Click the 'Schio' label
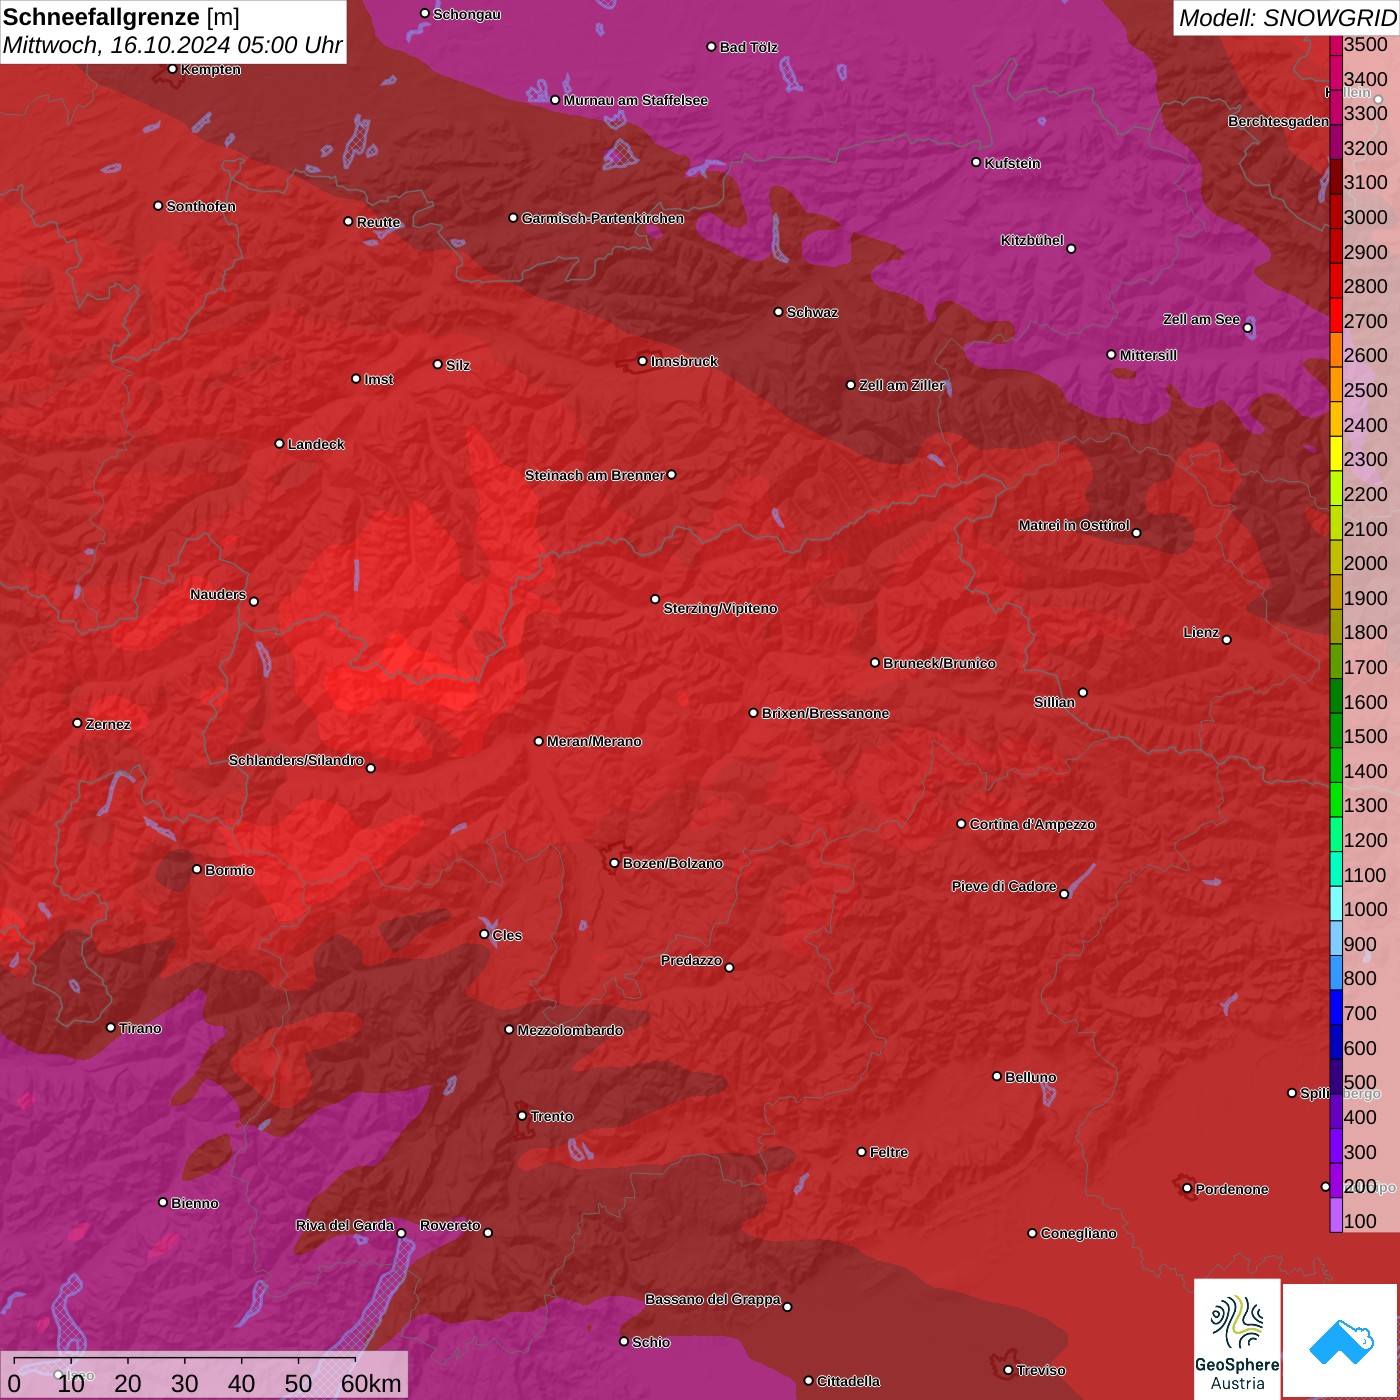1400x1400 pixels. click(651, 1342)
